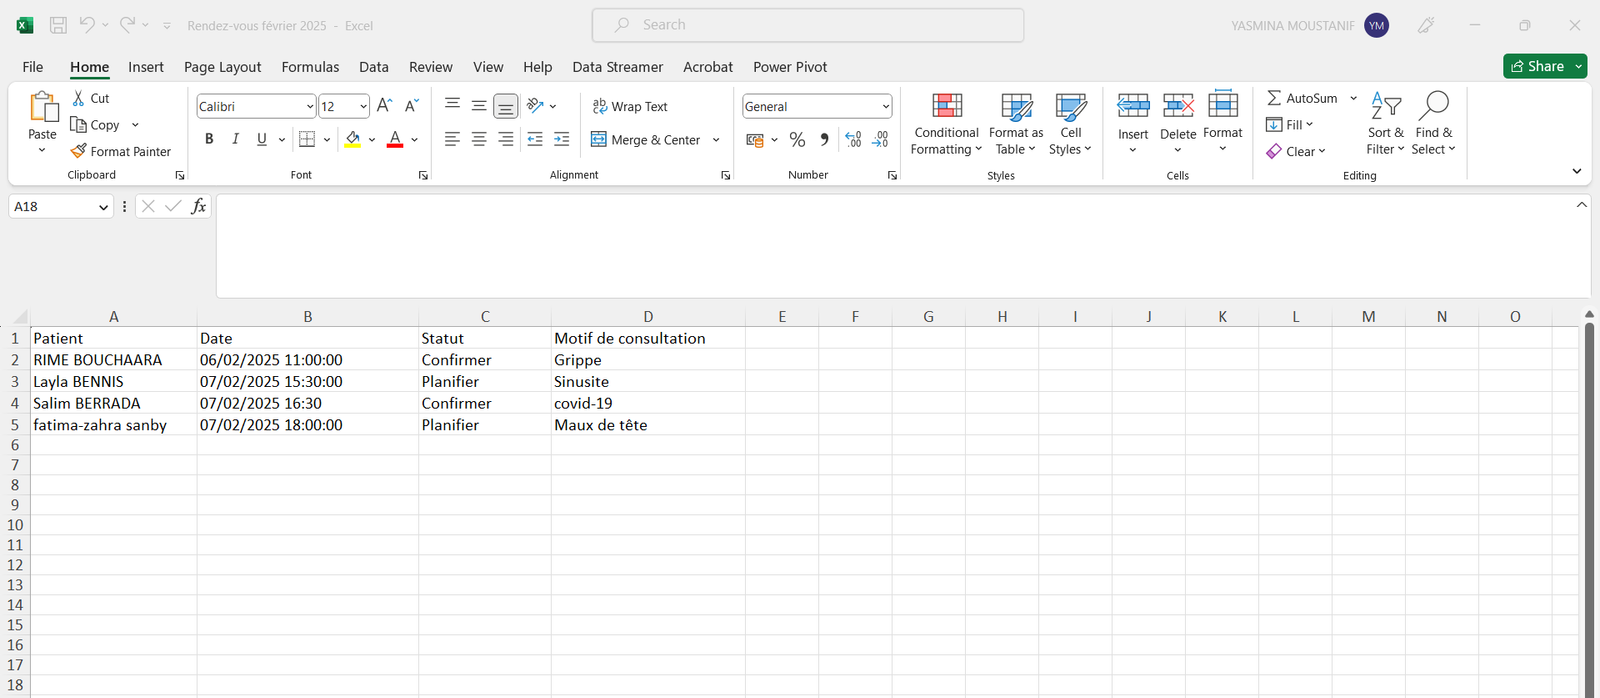Image resolution: width=1600 pixels, height=698 pixels.
Task: Open the font name Calibri dropdown
Action: 309,107
